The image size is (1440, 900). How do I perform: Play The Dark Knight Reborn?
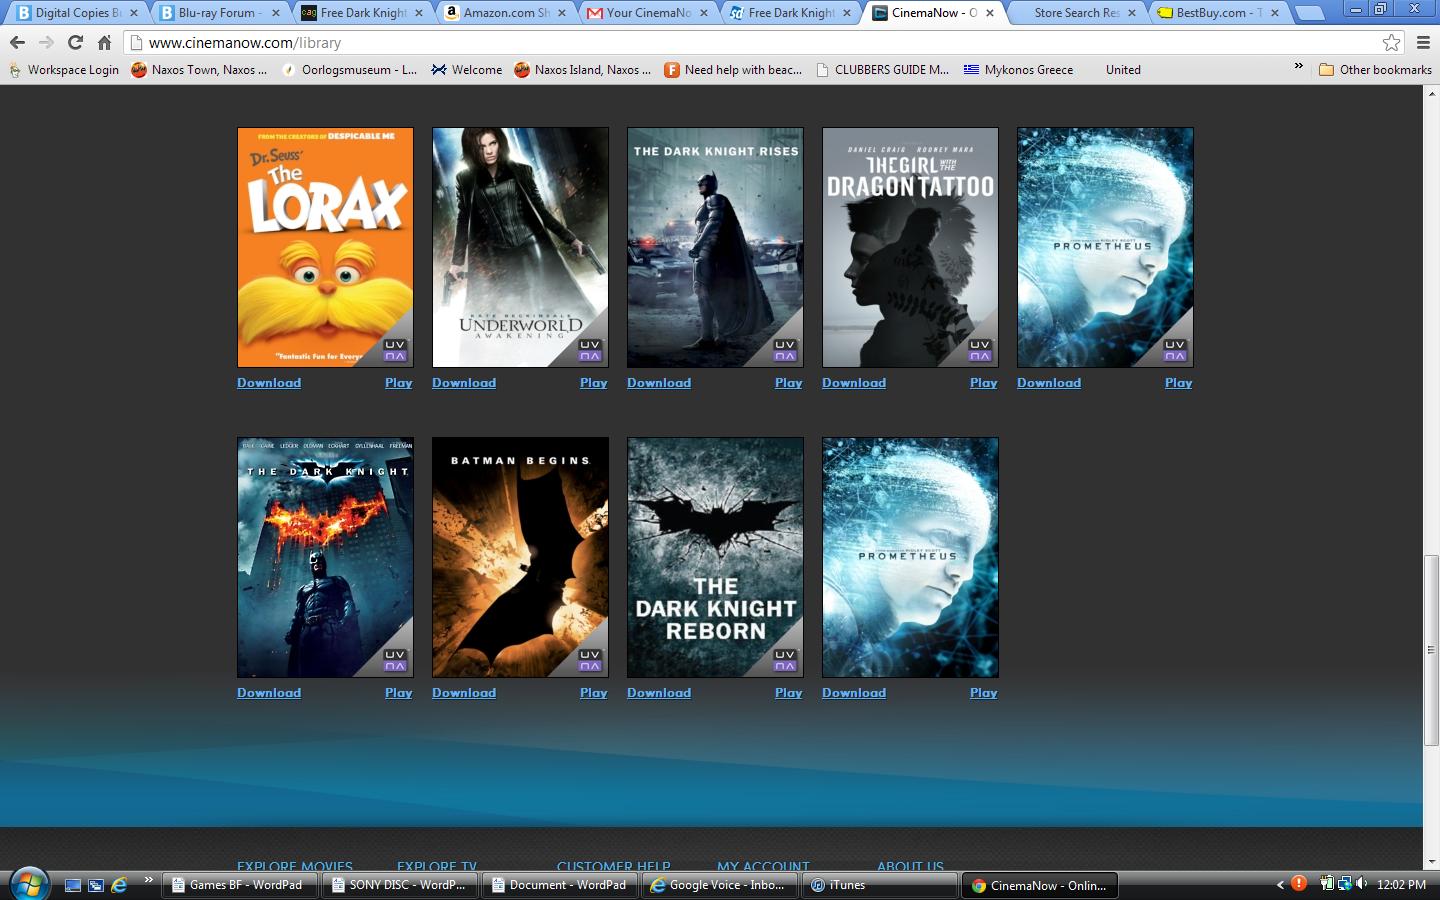[x=789, y=693]
